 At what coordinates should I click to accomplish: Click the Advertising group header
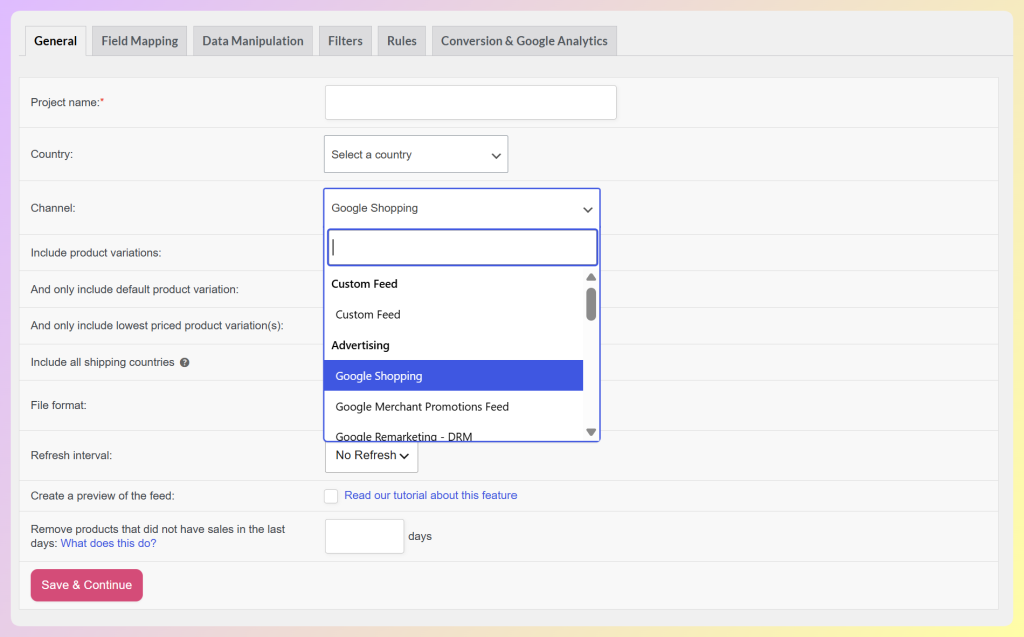(360, 345)
